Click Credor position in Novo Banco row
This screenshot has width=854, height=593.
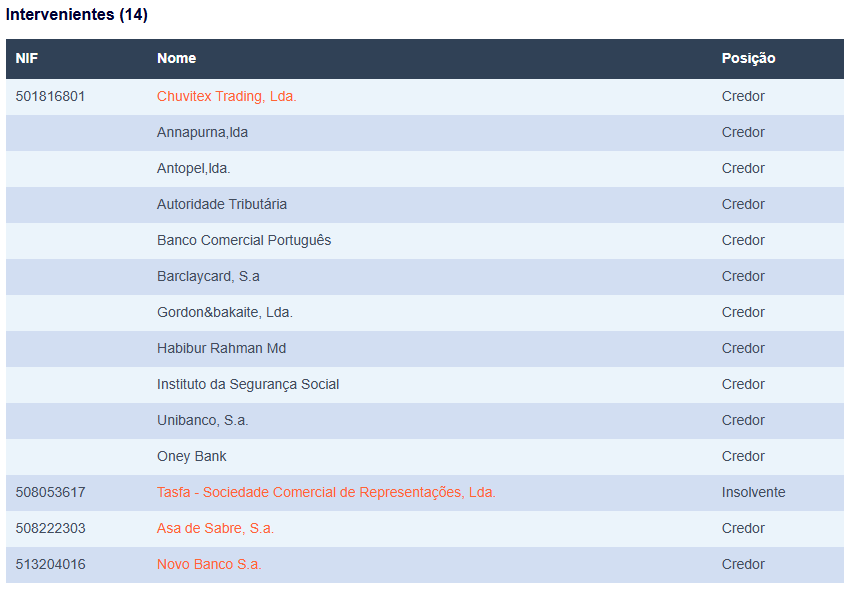(x=743, y=564)
